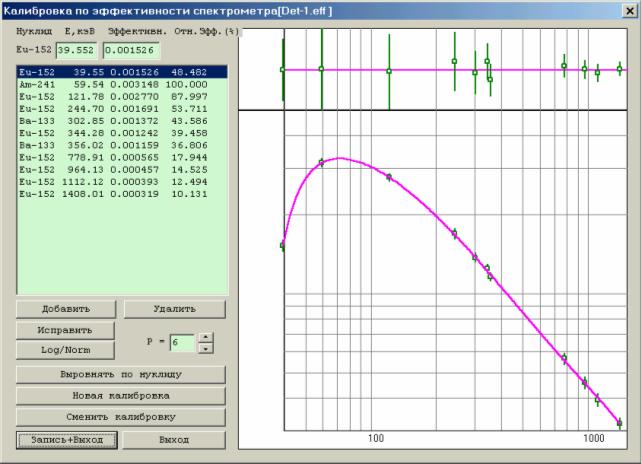Select row Eu-152 244.70
This screenshot has width=641, height=464.
point(122,109)
